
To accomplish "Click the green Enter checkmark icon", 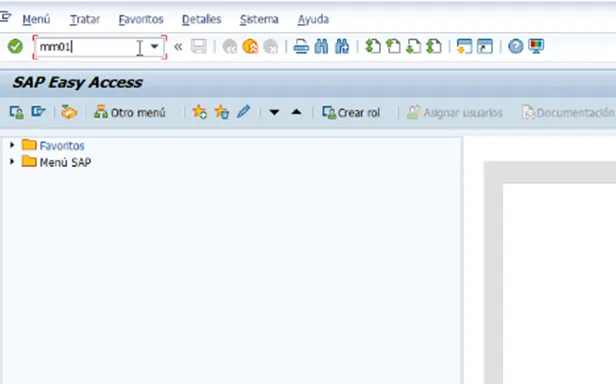I will click(x=15, y=46).
